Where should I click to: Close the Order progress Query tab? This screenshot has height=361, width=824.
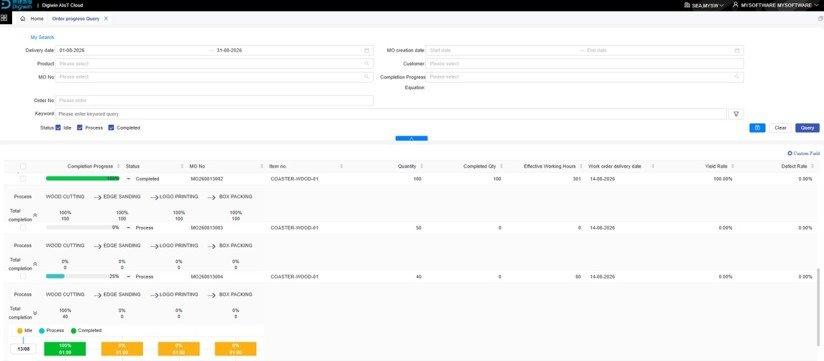click(x=106, y=18)
